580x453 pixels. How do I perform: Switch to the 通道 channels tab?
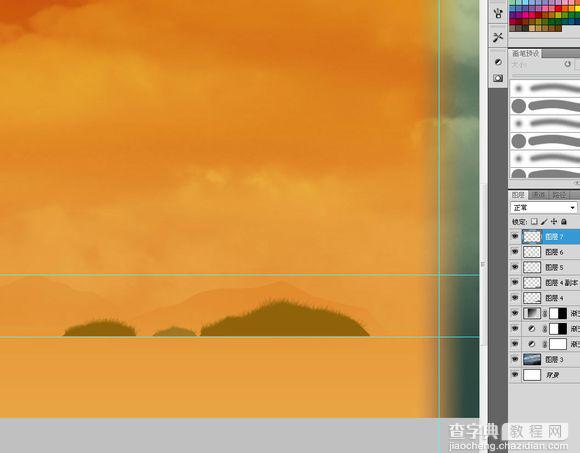click(538, 195)
